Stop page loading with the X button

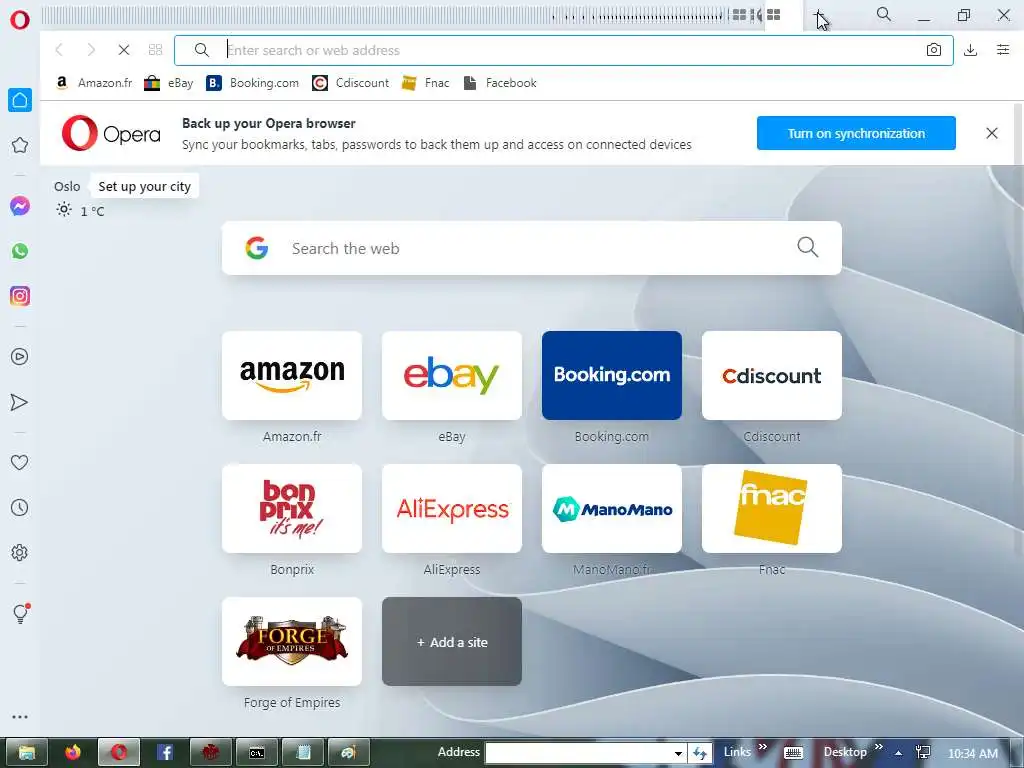click(x=123, y=50)
